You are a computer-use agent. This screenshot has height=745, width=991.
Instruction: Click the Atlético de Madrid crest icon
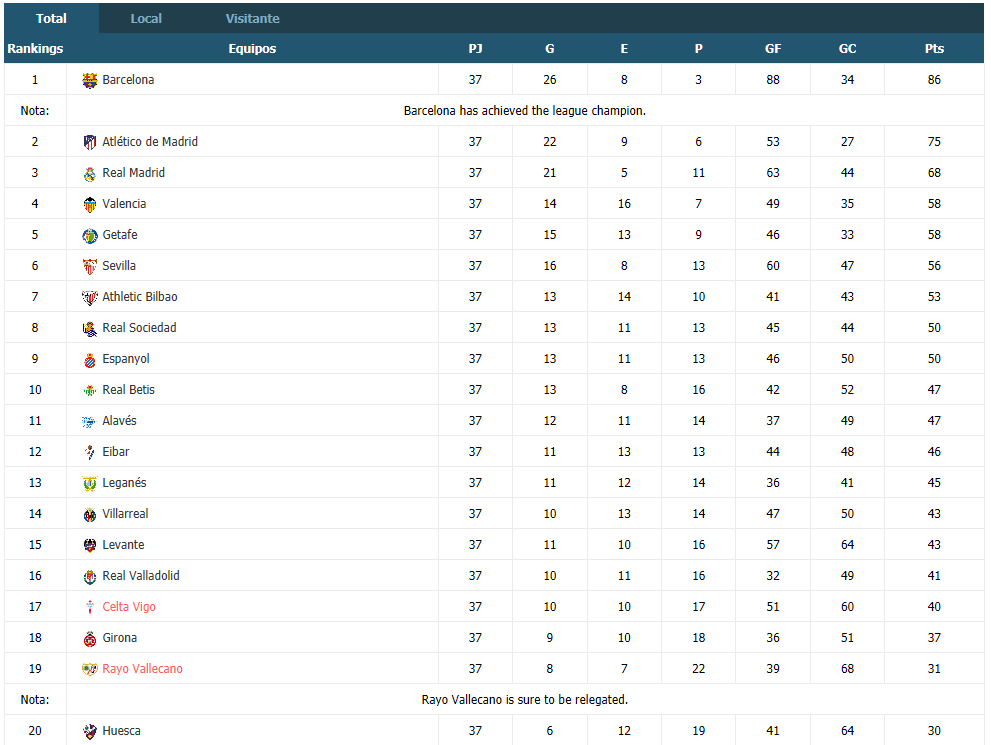(x=90, y=142)
